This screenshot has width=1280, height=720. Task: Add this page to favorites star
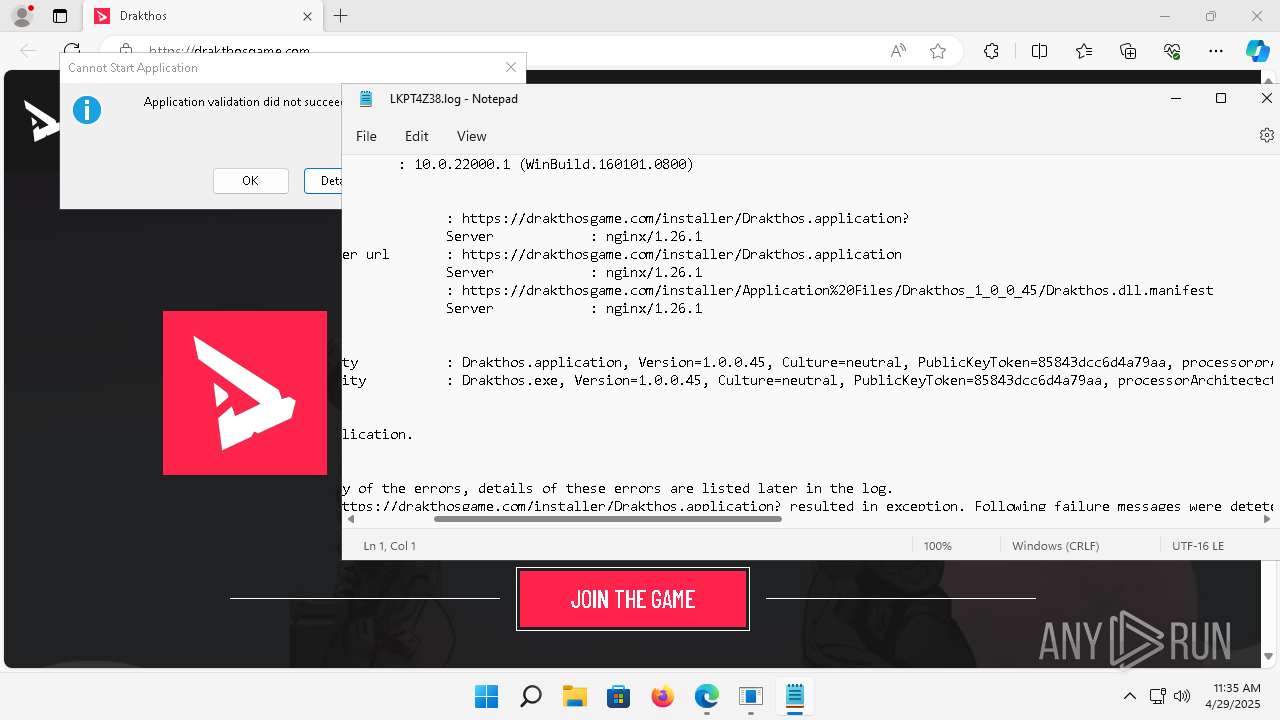pos(938,51)
